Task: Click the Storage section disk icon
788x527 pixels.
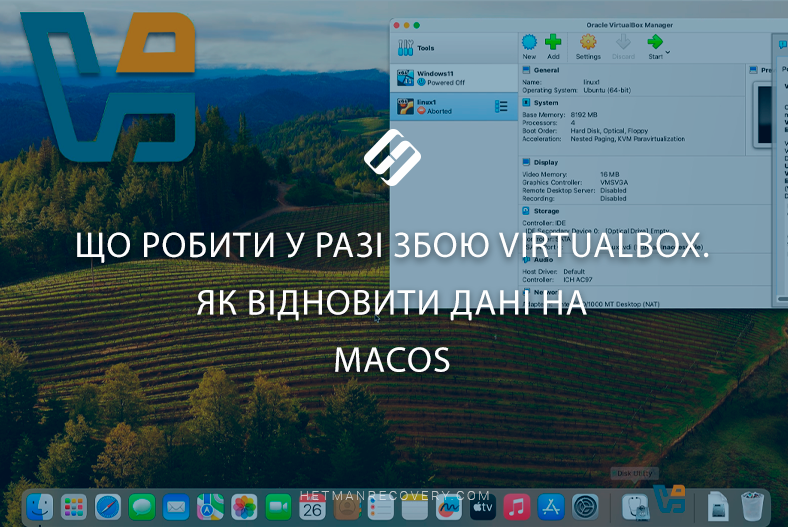Action: [x=526, y=211]
